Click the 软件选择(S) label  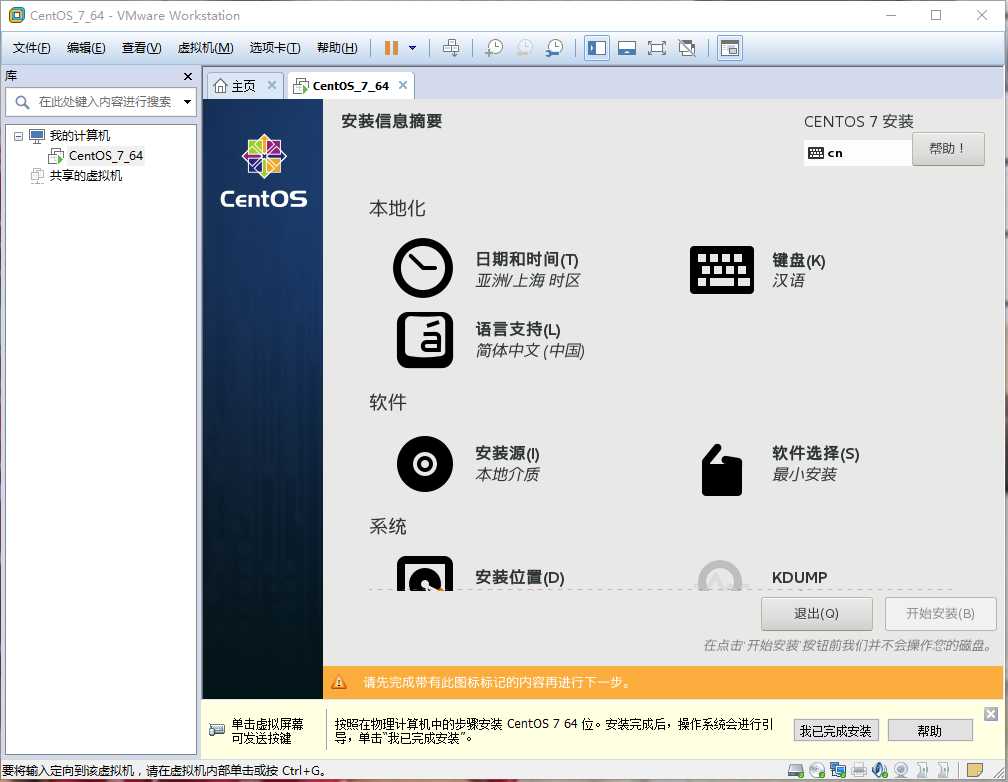click(815, 453)
